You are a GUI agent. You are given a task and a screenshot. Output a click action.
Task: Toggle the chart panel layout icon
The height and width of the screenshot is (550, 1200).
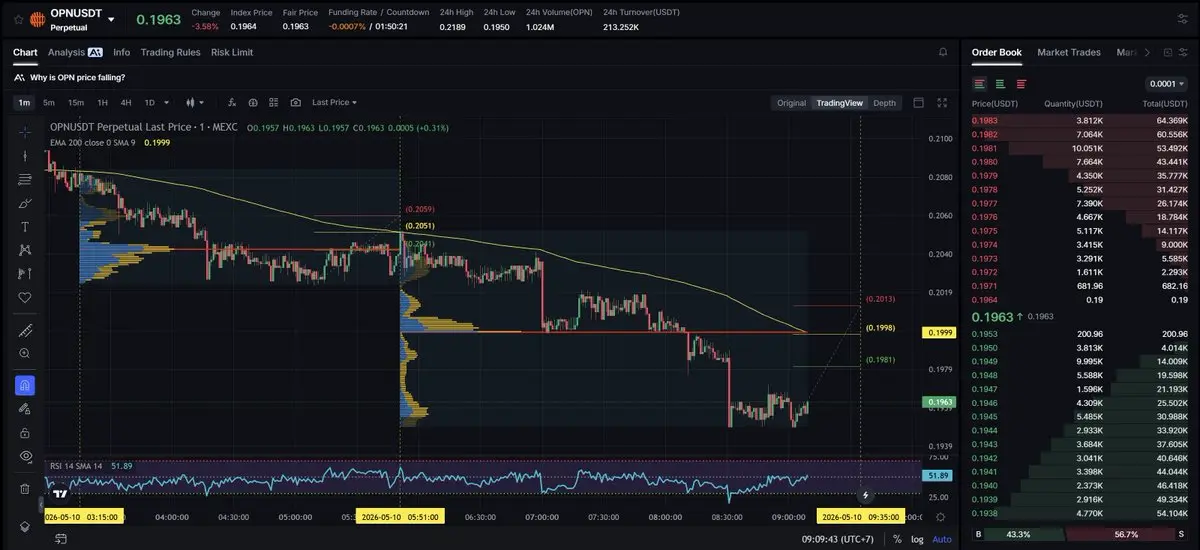click(919, 102)
